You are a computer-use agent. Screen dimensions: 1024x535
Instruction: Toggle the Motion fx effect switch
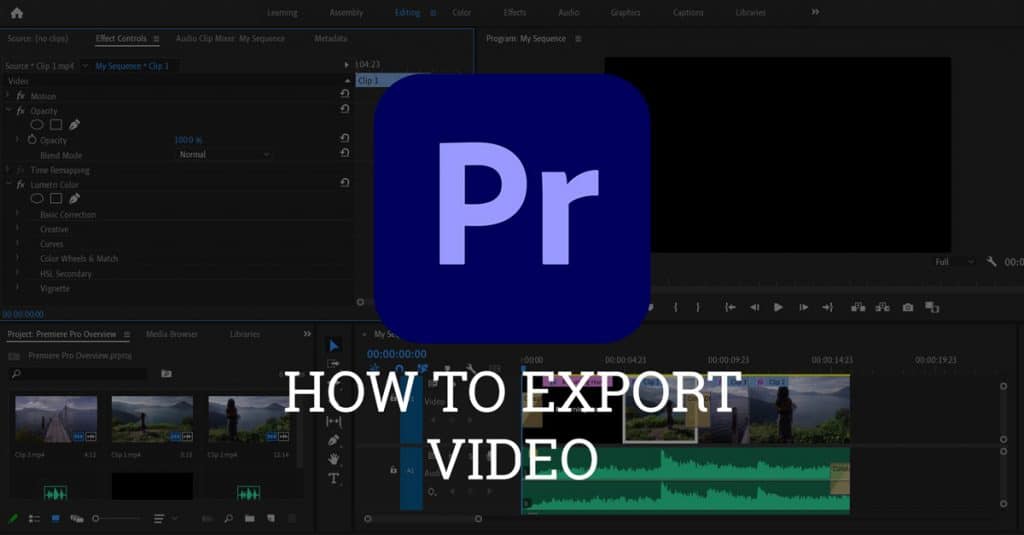coord(21,96)
